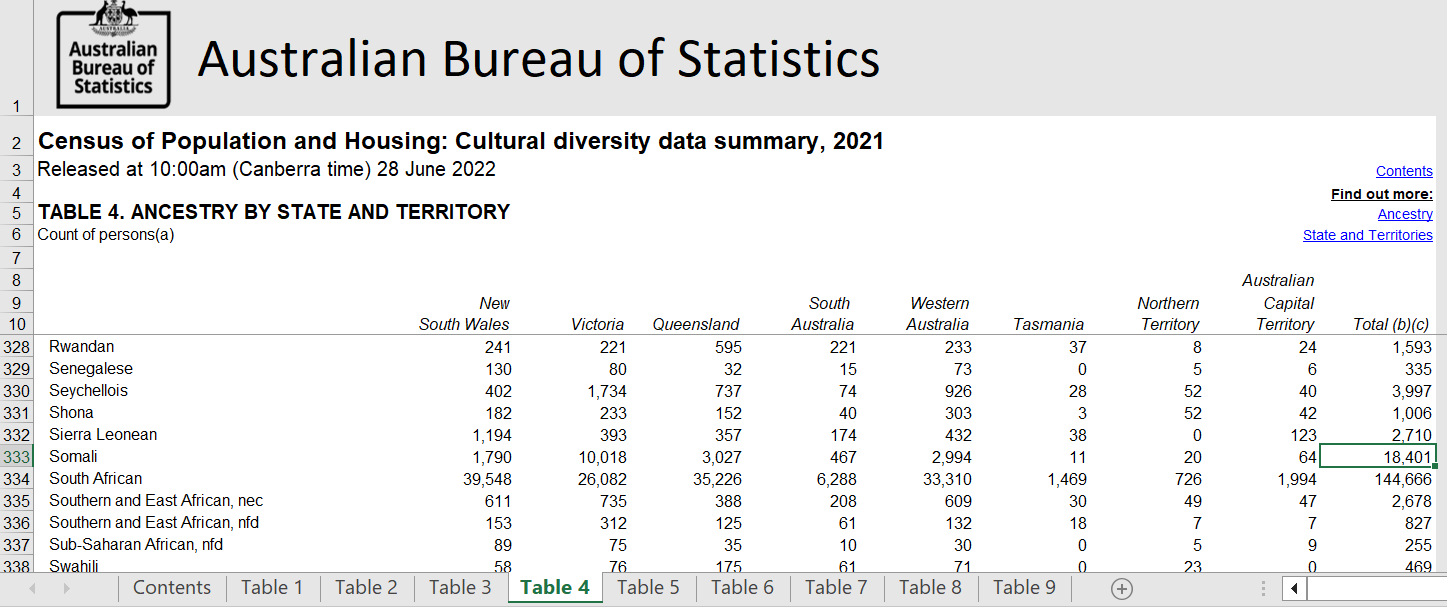The width and height of the screenshot is (1447, 607).
Task: Follow the Contents hyperlink in row 3
Action: coord(1404,171)
